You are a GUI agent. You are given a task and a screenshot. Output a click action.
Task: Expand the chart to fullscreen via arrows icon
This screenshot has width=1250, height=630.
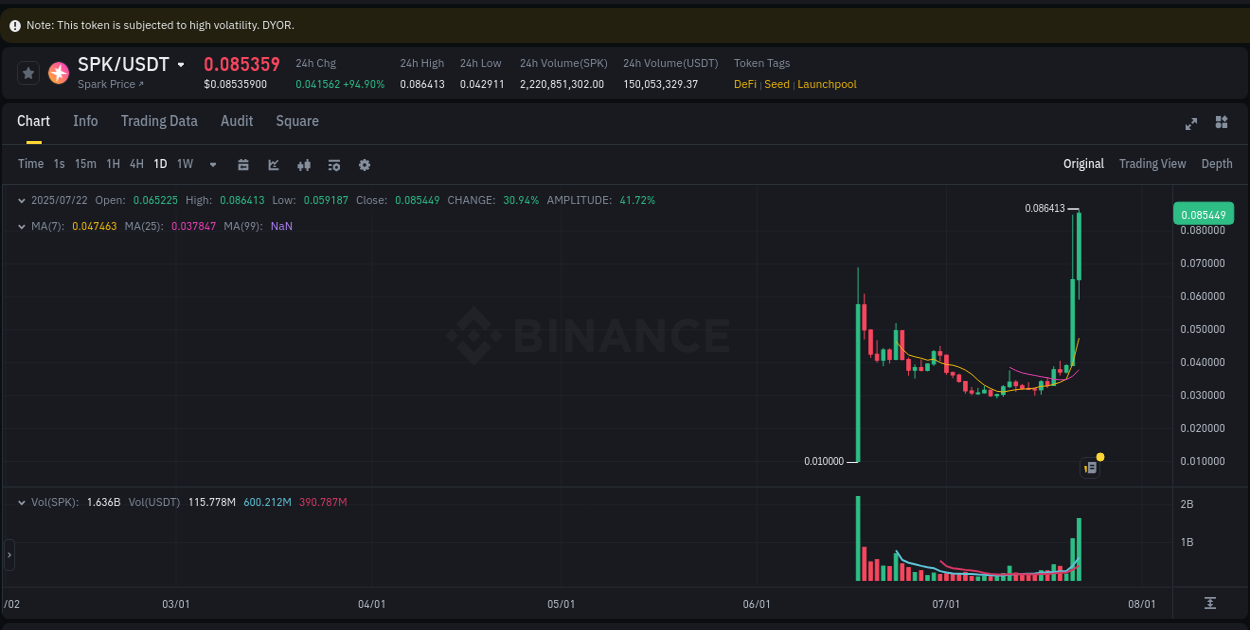[1190, 124]
